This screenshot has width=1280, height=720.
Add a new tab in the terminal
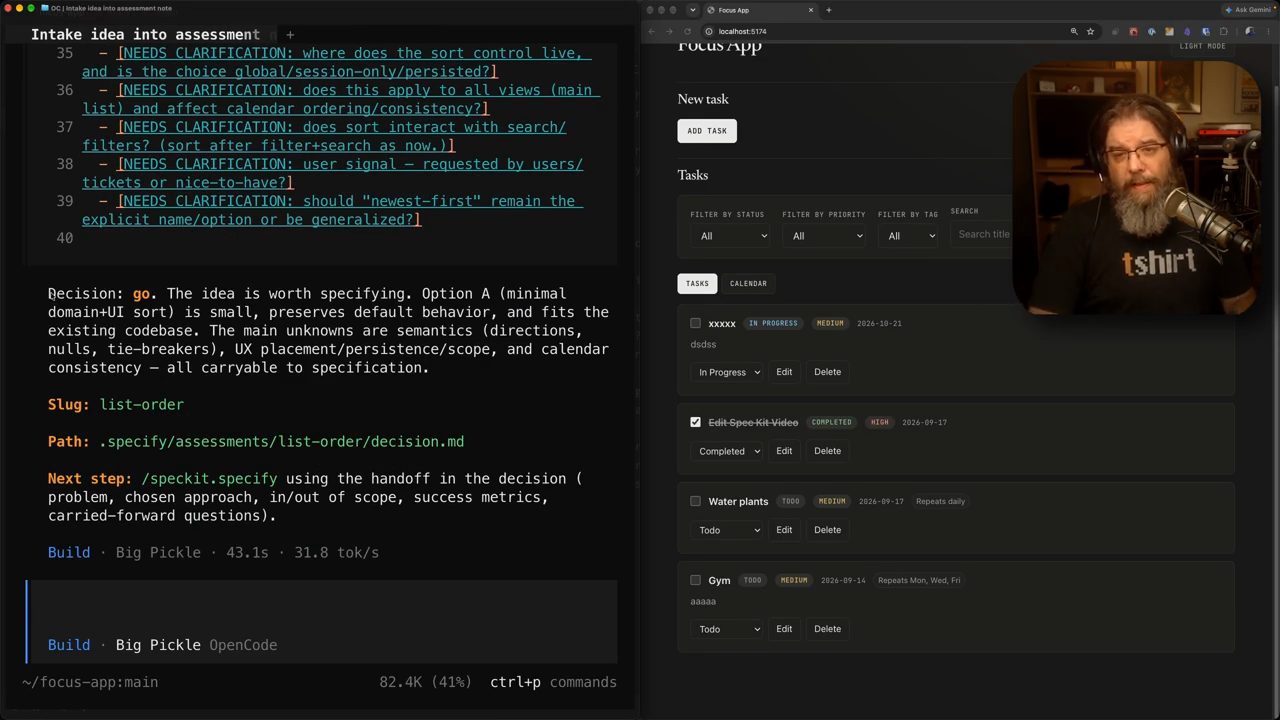(x=290, y=35)
